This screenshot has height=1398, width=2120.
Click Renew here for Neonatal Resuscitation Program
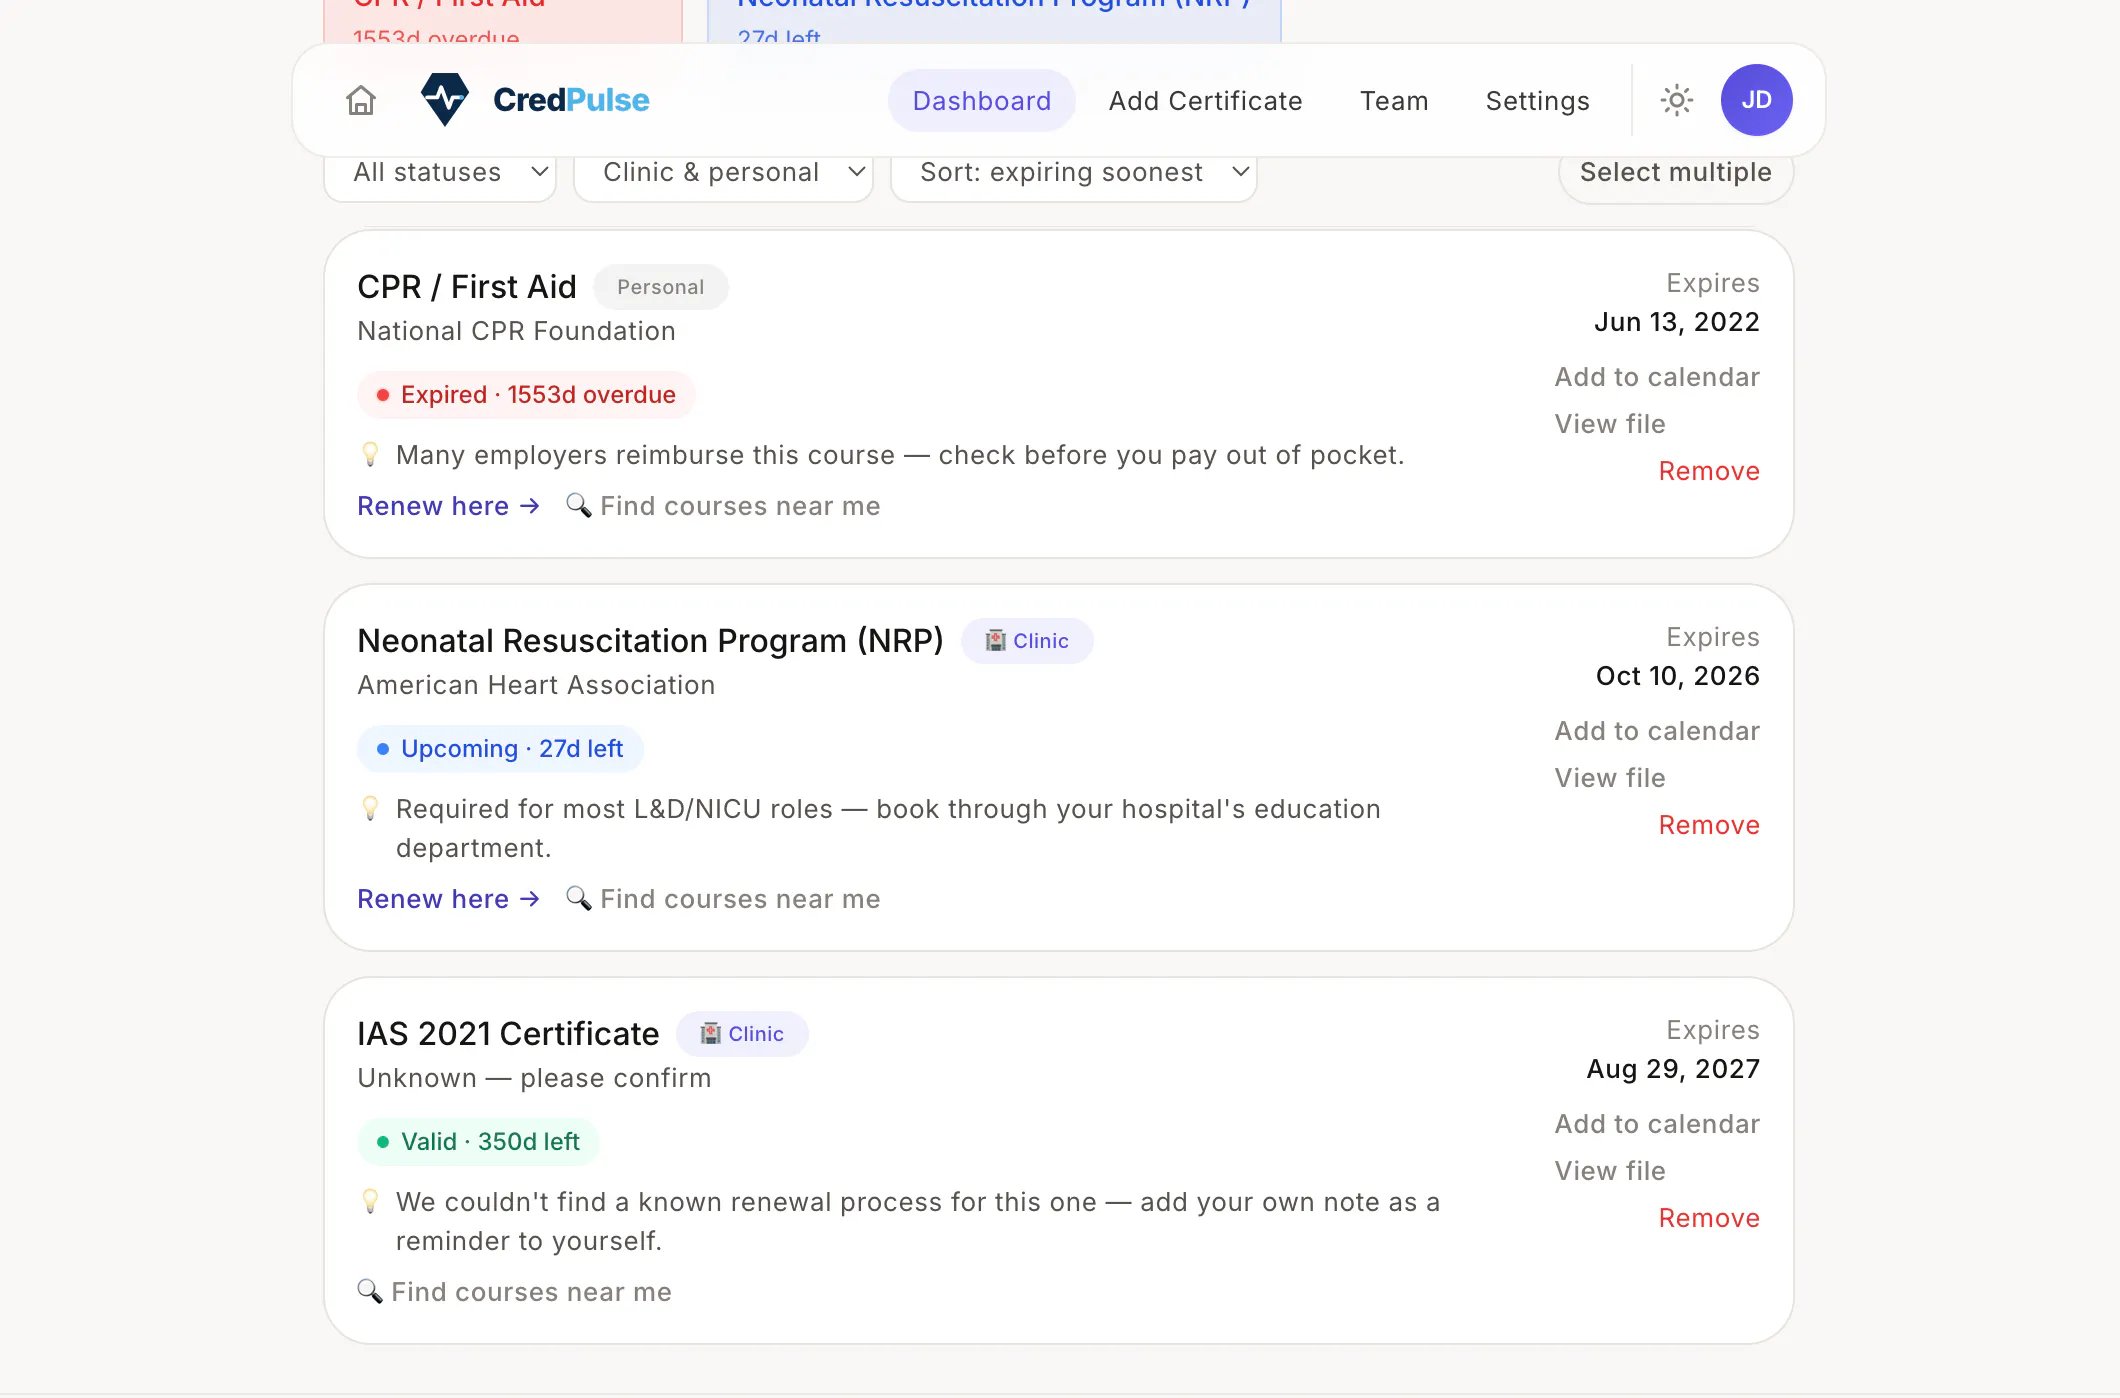(x=448, y=899)
